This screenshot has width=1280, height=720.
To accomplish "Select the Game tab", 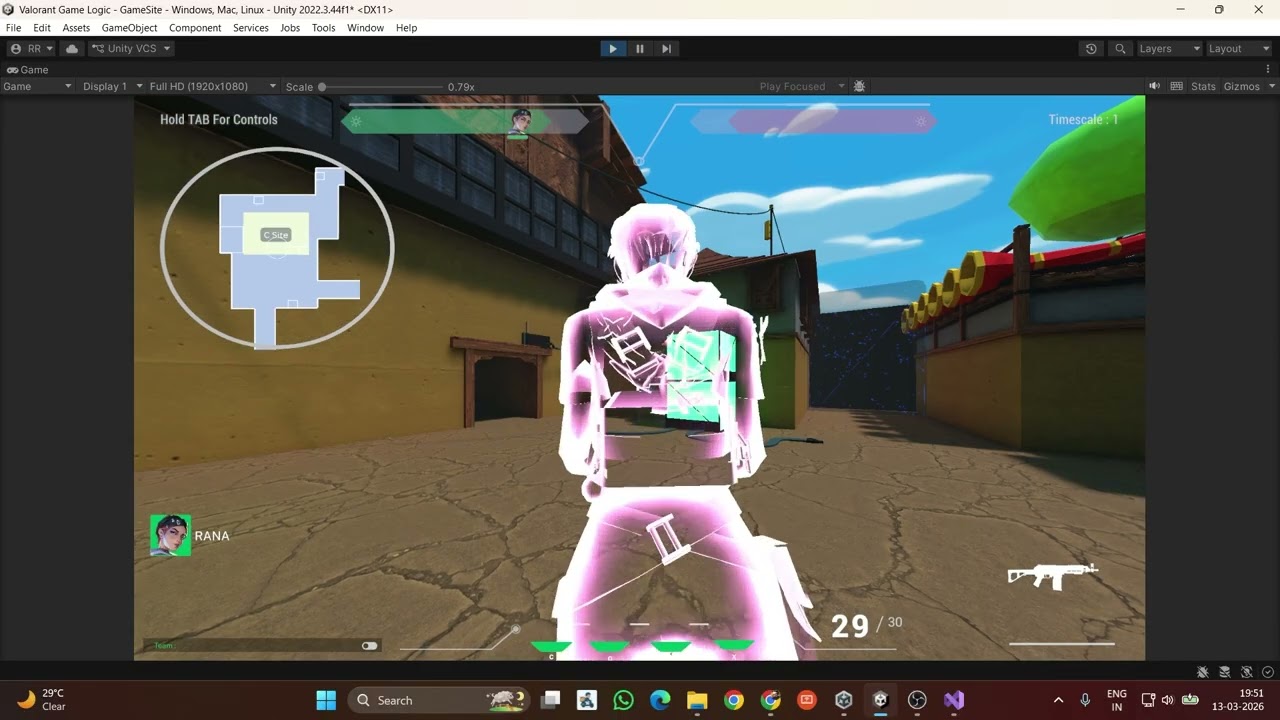I will point(28,70).
